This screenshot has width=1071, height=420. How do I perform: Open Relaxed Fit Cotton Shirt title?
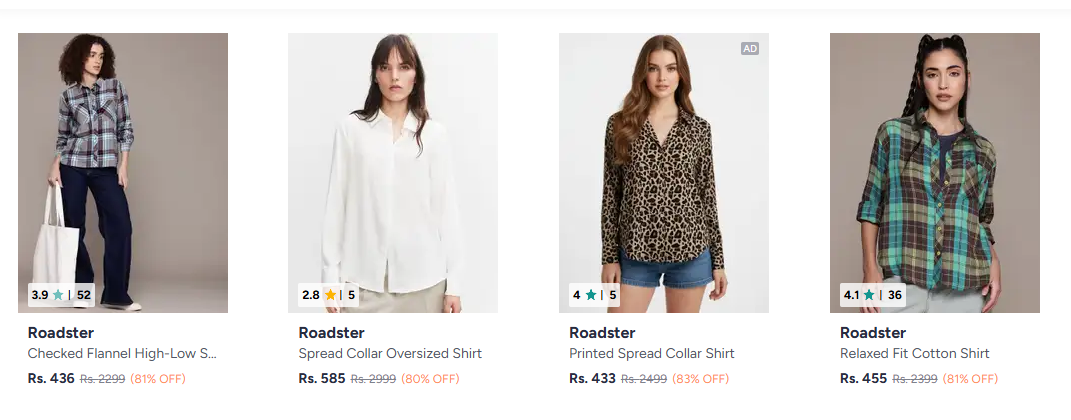915,354
